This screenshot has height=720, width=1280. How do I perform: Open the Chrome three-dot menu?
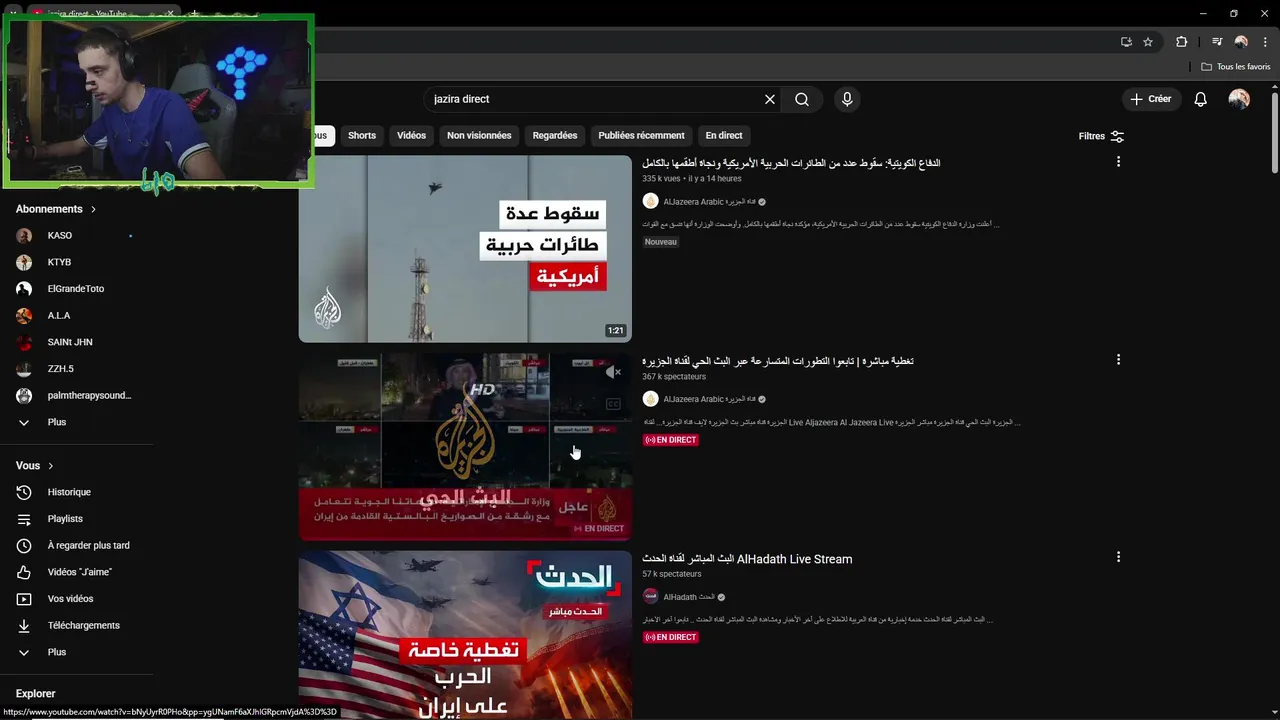tap(1265, 42)
